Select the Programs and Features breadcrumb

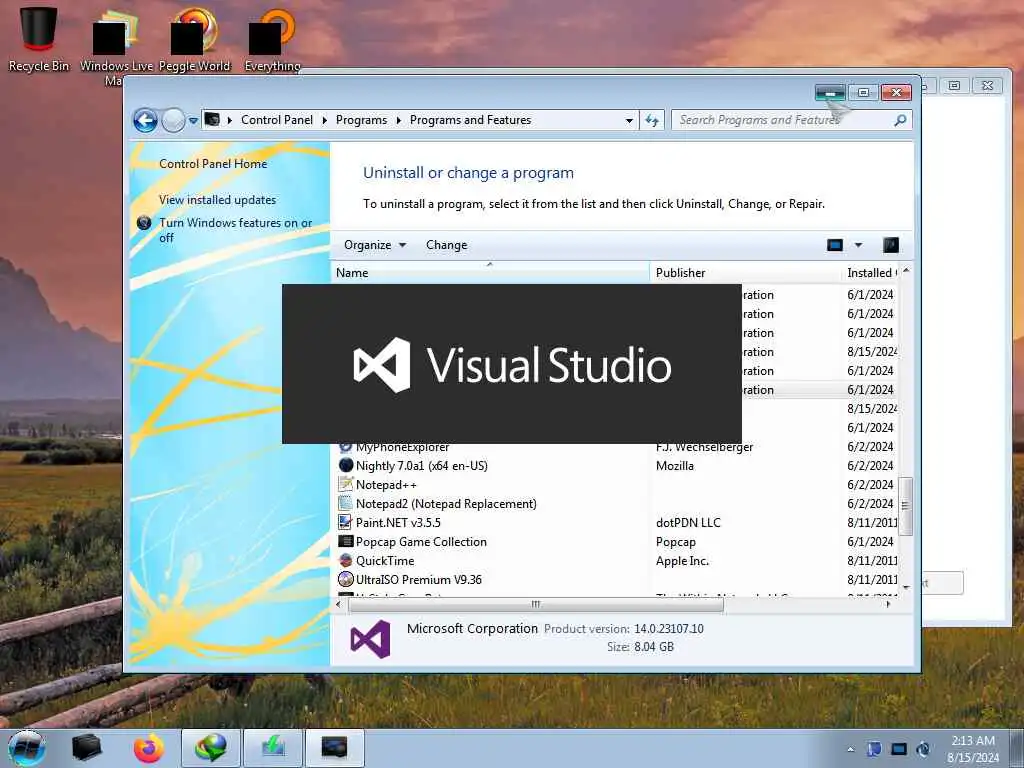click(470, 120)
